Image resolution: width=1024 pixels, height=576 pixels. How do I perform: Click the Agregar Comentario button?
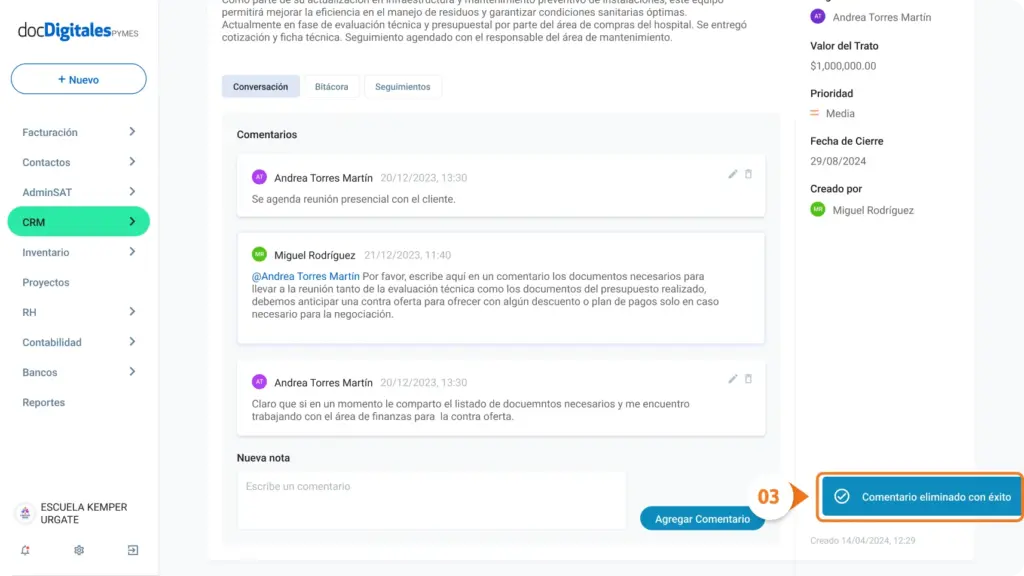point(702,519)
